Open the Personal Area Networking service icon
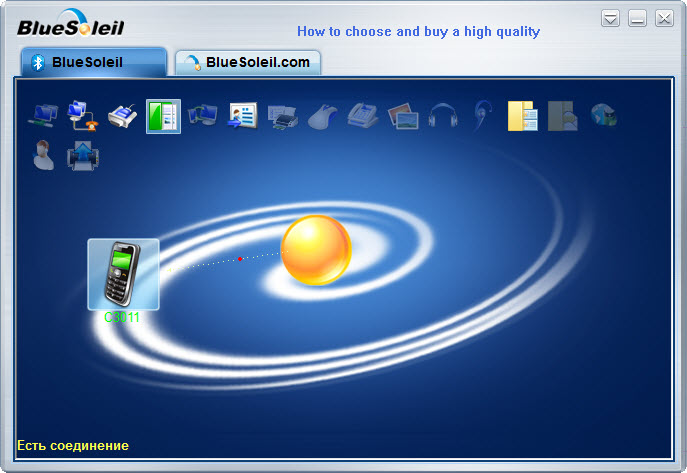The width and height of the screenshot is (687, 473). pos(43,116)
